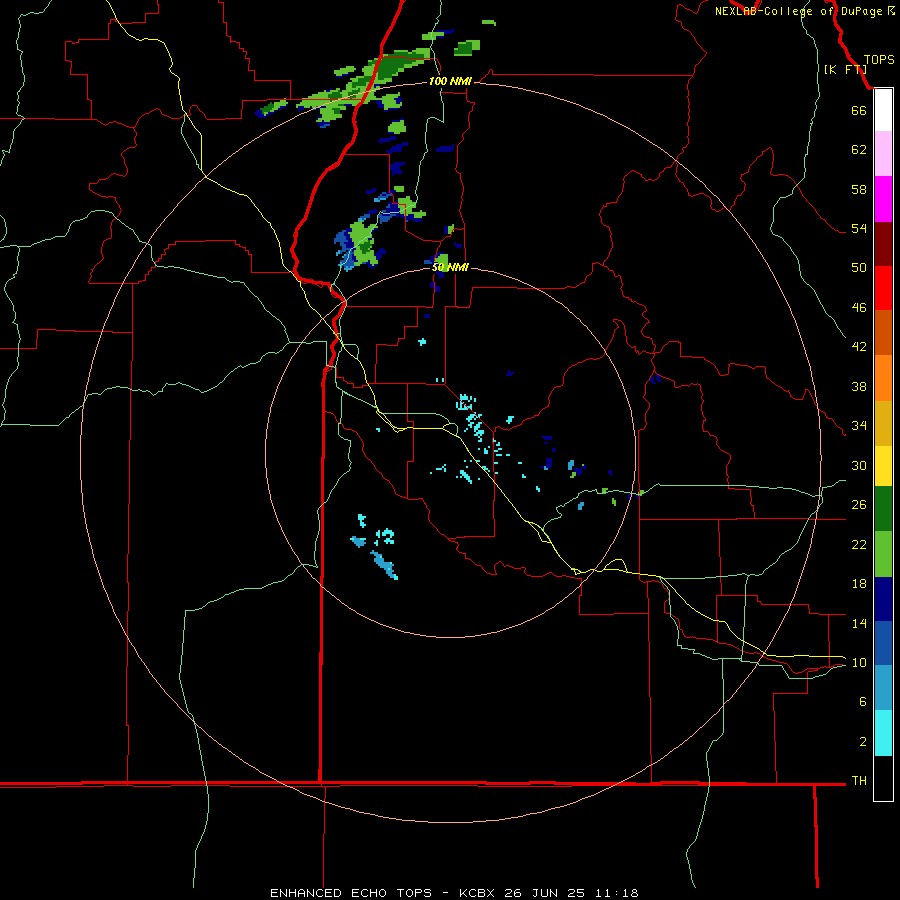Screen dimensions: 900x900
Task: Click the light pink swatch in the legend
Action: click(x=883, y=153)
